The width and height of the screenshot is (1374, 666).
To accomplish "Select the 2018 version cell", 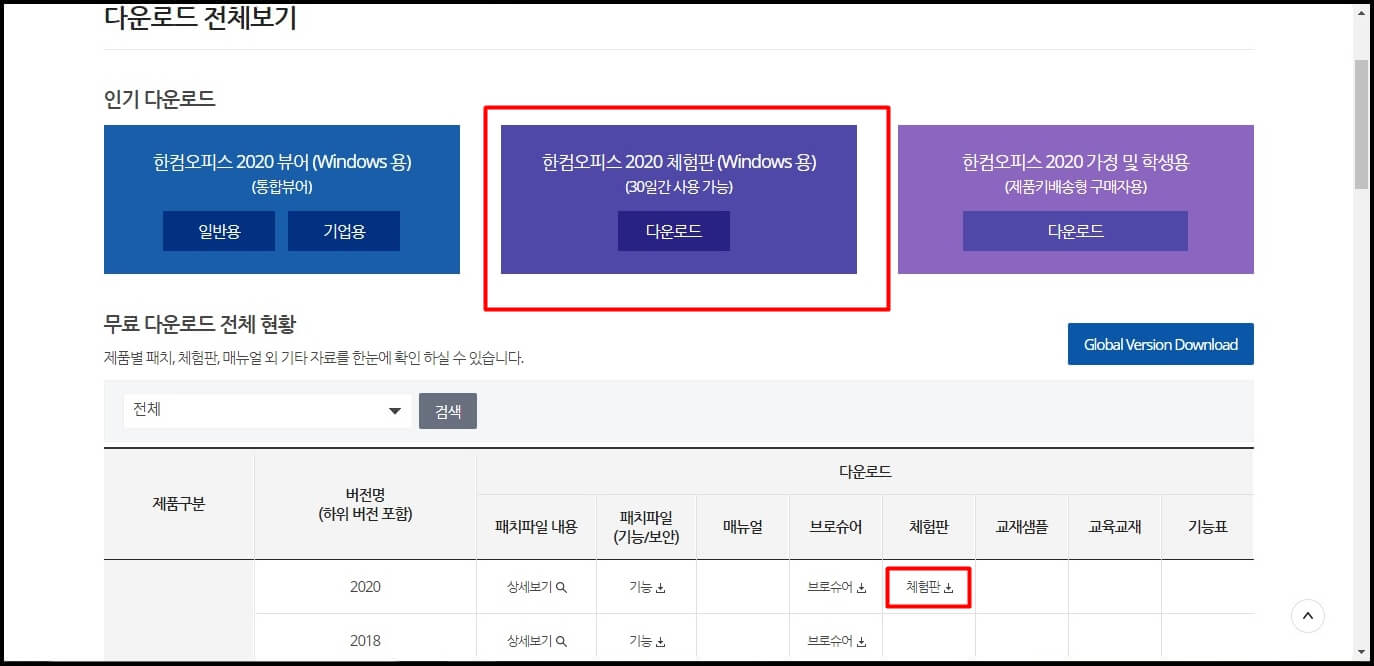I will point(365,641).
